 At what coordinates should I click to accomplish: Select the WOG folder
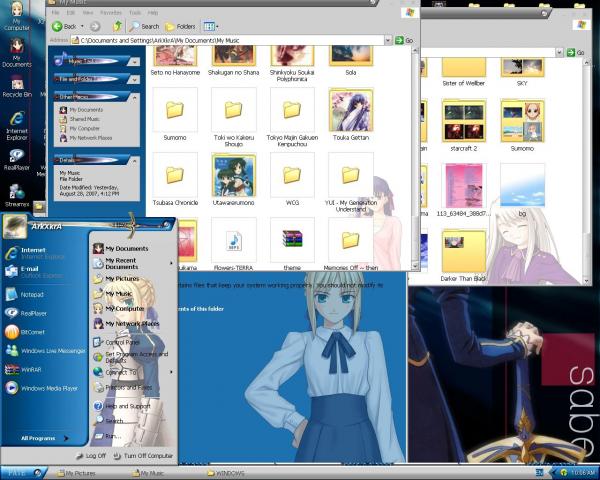pyautogui.click(x=292, y=179)
